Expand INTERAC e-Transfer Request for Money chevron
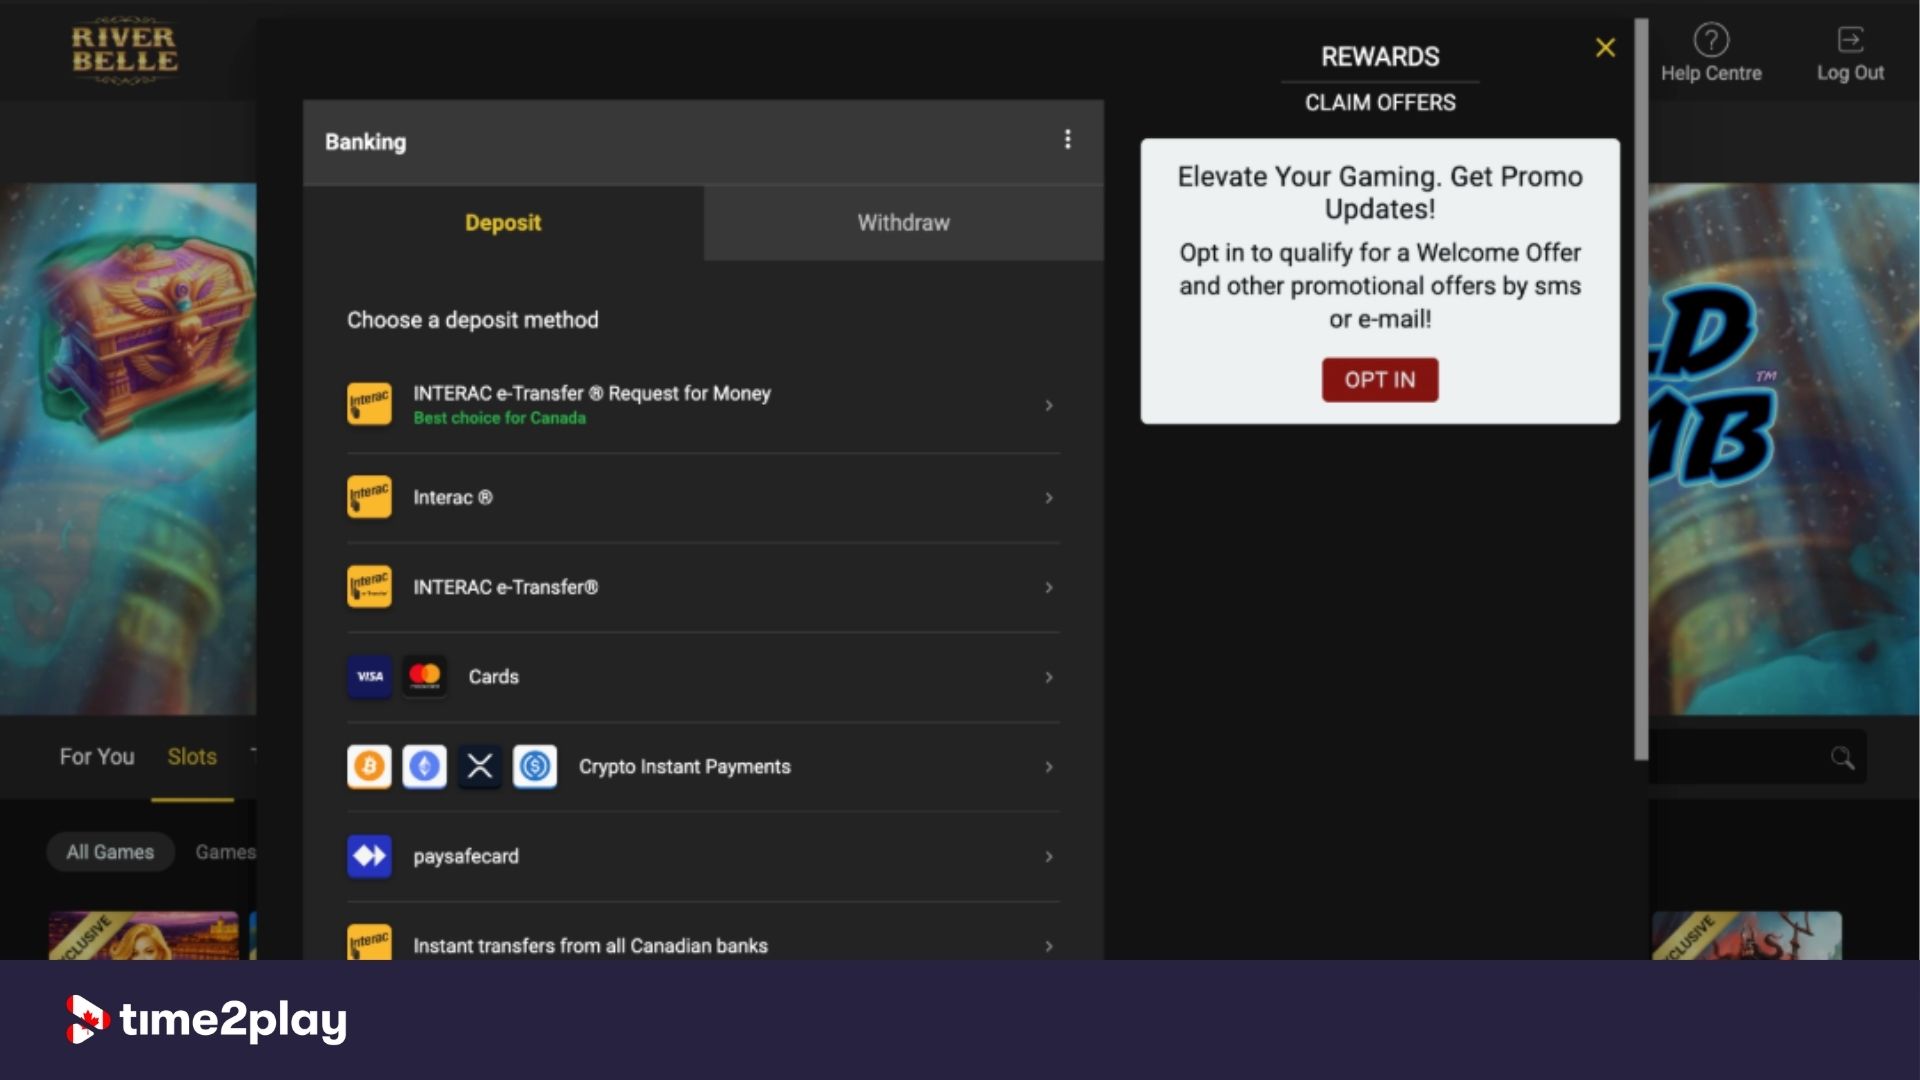 tap(1049, 405)
